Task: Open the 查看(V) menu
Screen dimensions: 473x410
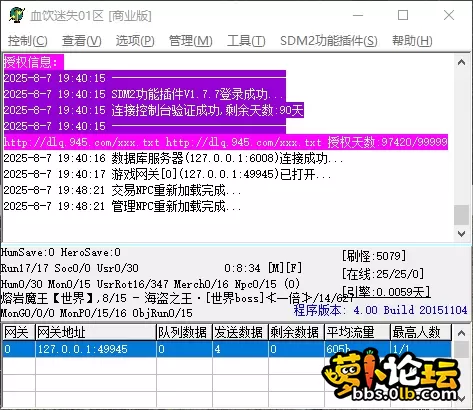Action: pos(82,41)
